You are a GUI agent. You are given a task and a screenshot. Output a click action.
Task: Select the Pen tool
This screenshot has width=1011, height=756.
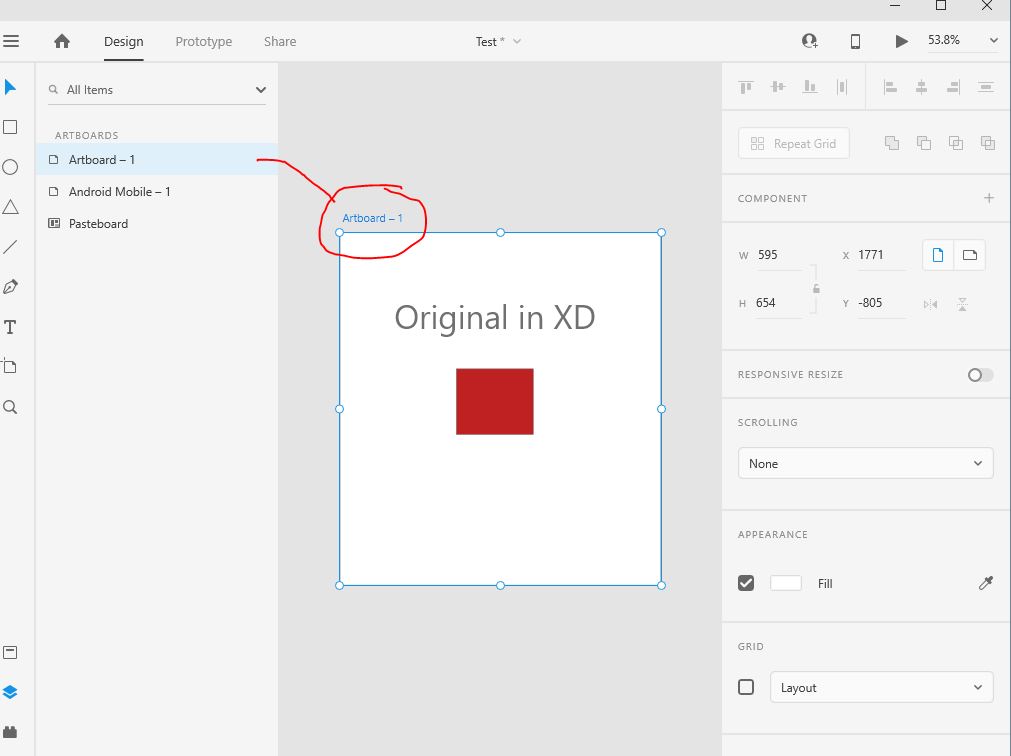[11, 287]
